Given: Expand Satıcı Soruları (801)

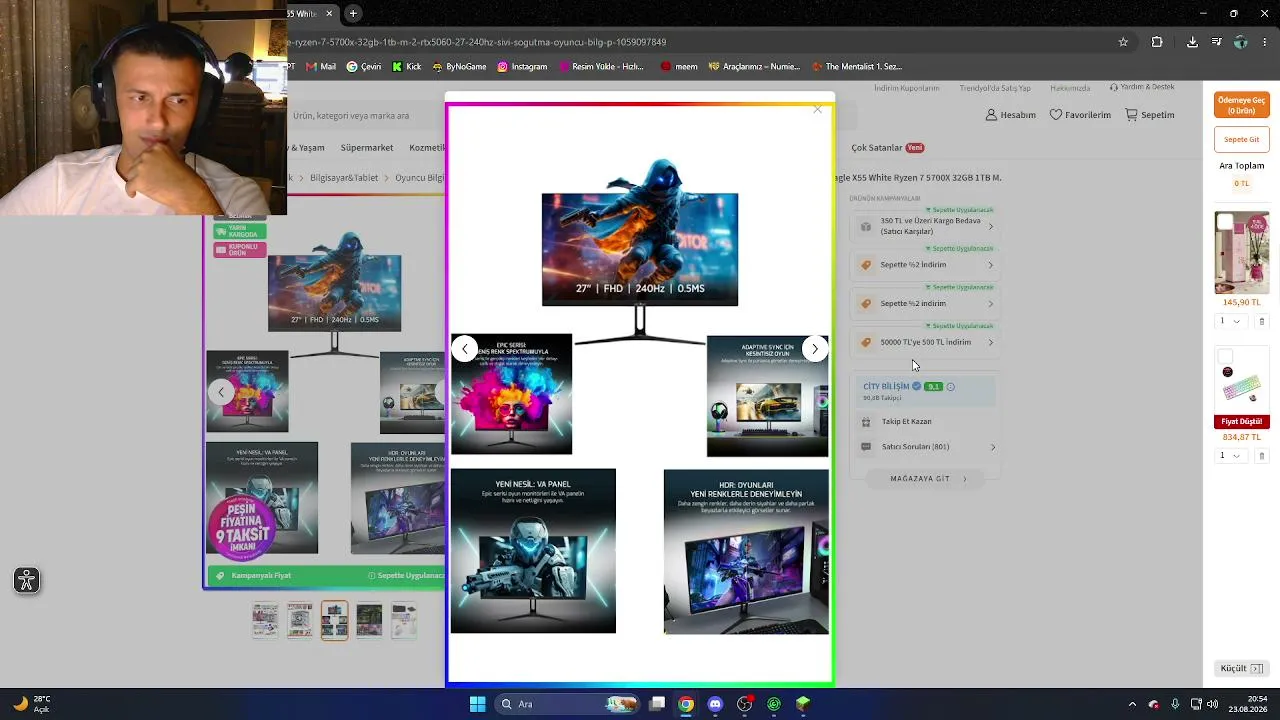Looking at the screenshot, I should pyautogui.click(x=927, y=447).
